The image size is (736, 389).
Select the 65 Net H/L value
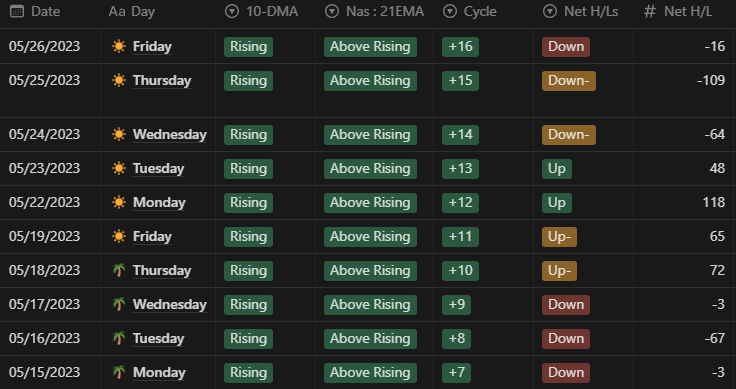click(717, 236)
